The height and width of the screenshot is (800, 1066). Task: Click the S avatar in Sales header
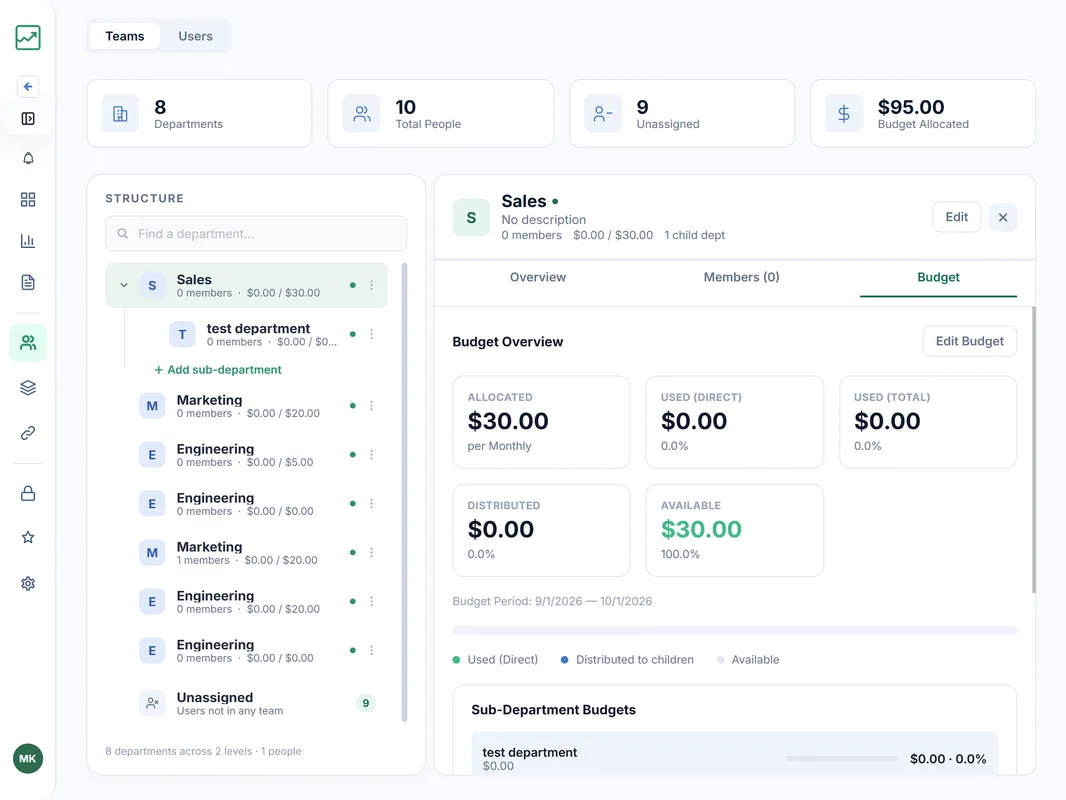point(471,218)
